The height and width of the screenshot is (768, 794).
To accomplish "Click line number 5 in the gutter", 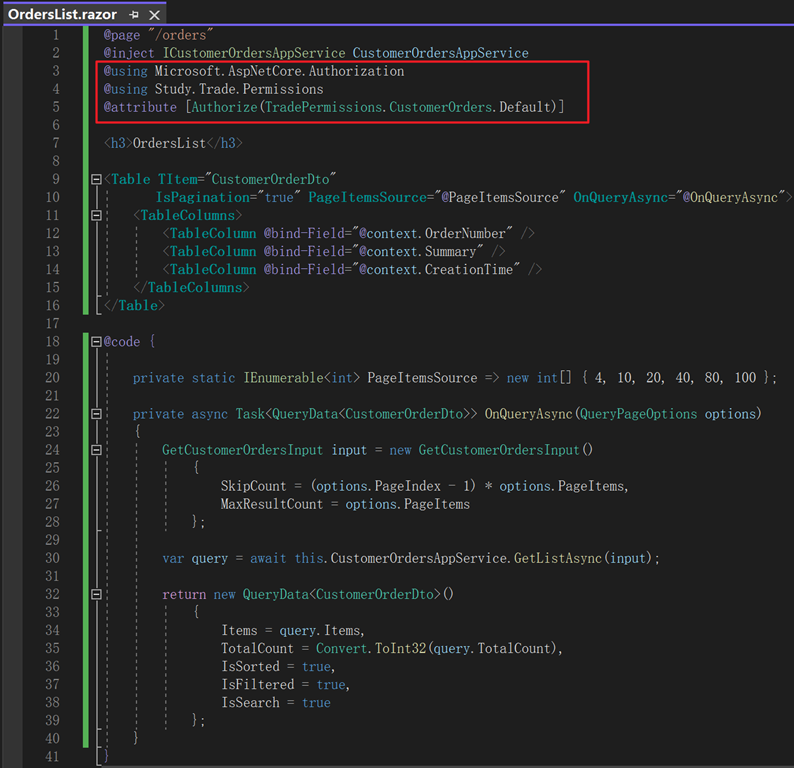I will pyautogui.click(x=56, y=107).
